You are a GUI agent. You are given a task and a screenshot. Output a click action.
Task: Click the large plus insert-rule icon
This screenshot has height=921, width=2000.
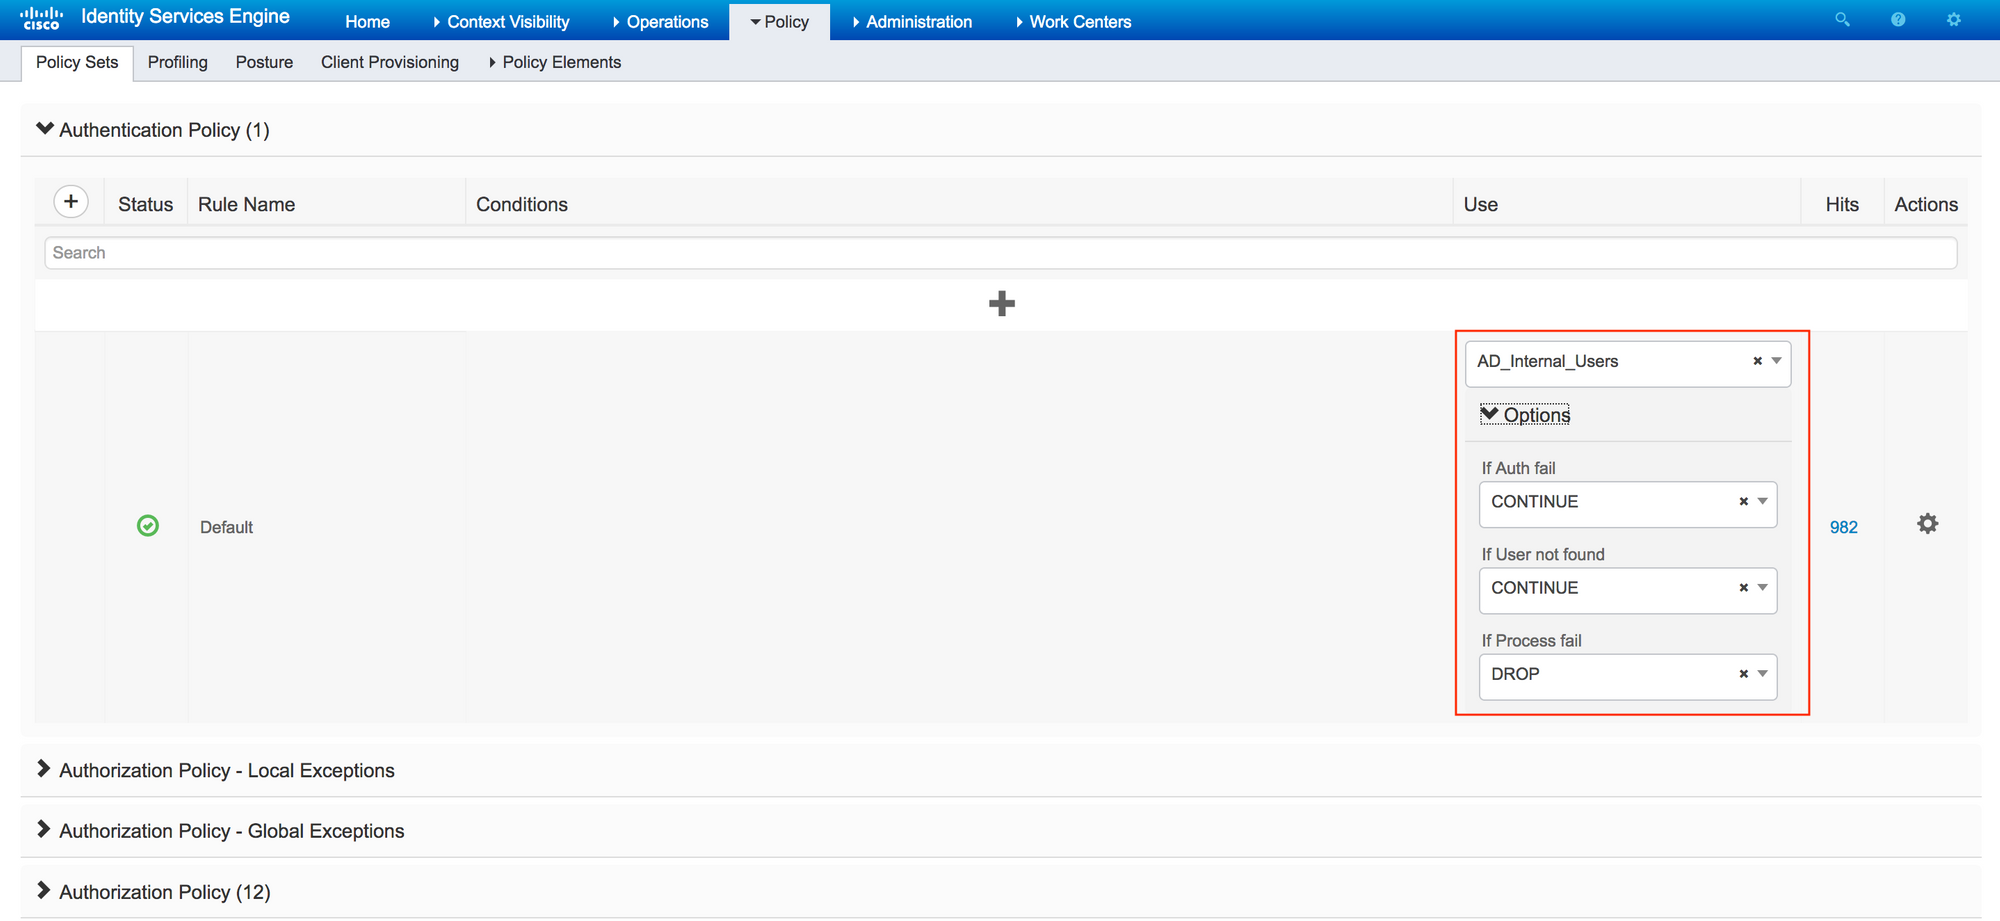point(1001,303)
